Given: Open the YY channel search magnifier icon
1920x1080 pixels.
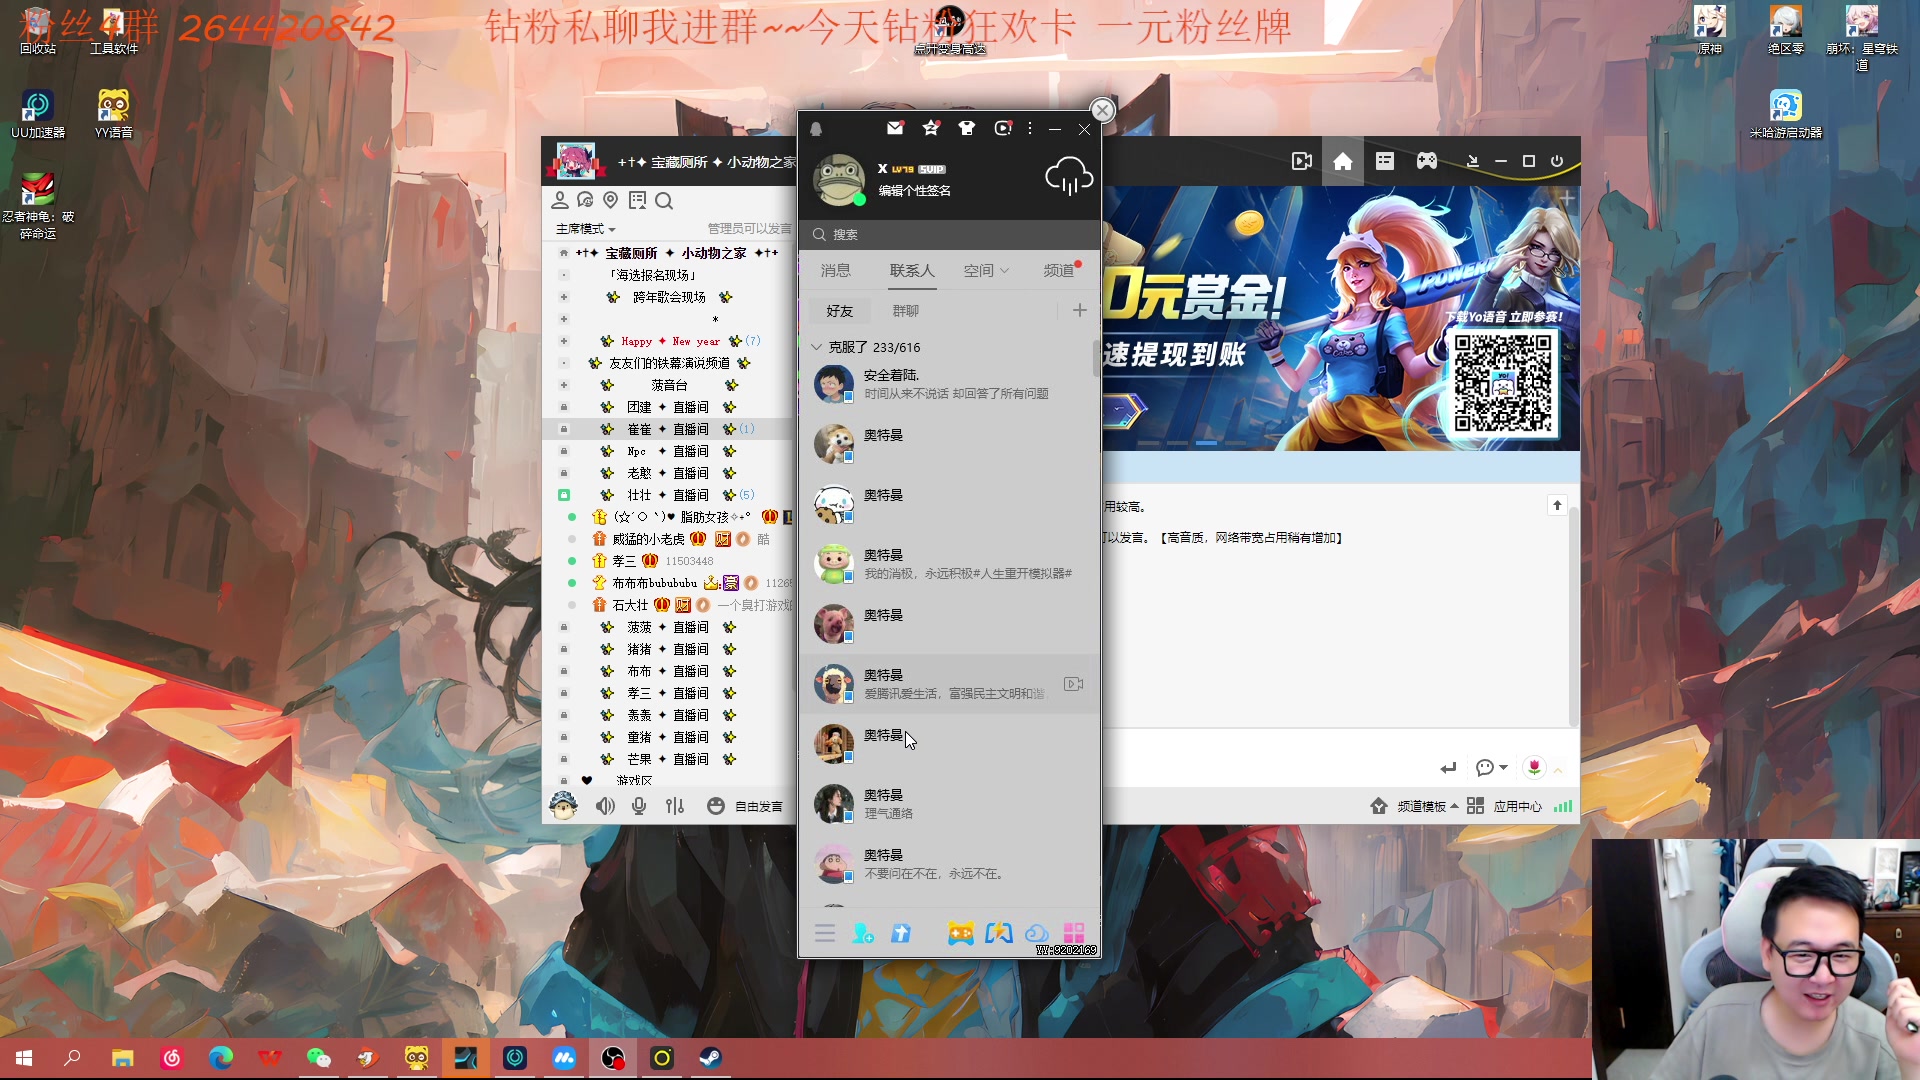Looking at the screenshot, I should [664, 201].
